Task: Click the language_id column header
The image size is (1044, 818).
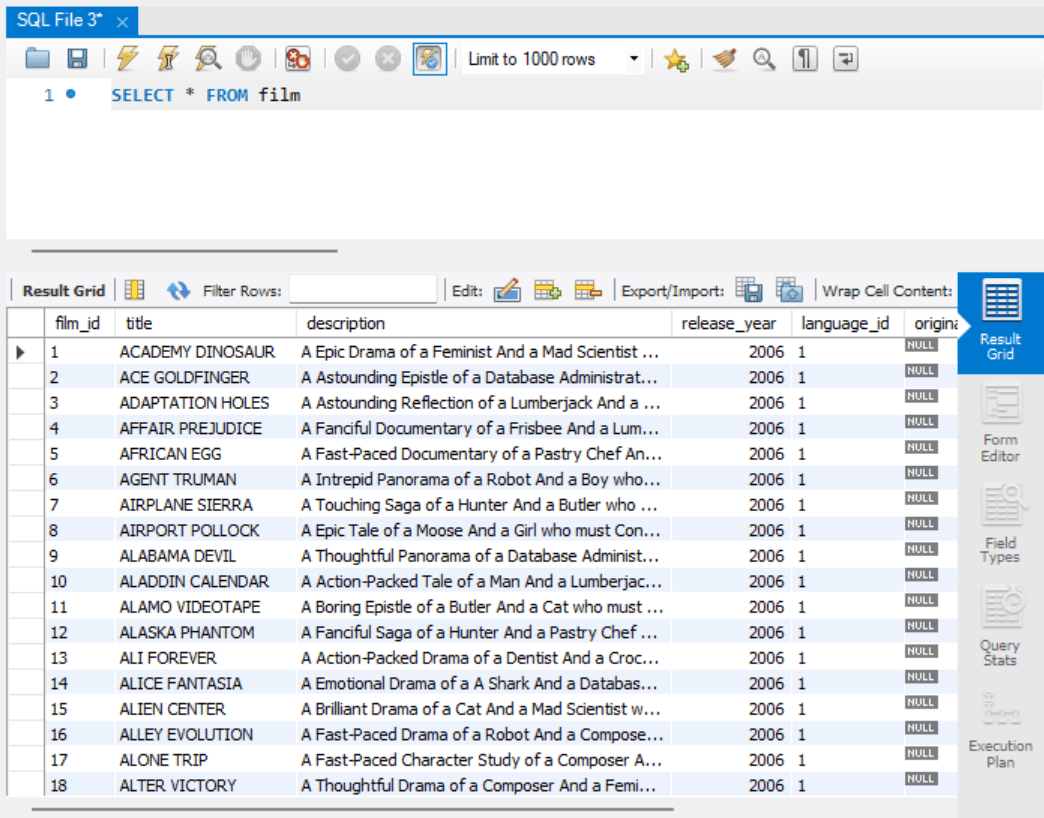Action: point(847,323)
